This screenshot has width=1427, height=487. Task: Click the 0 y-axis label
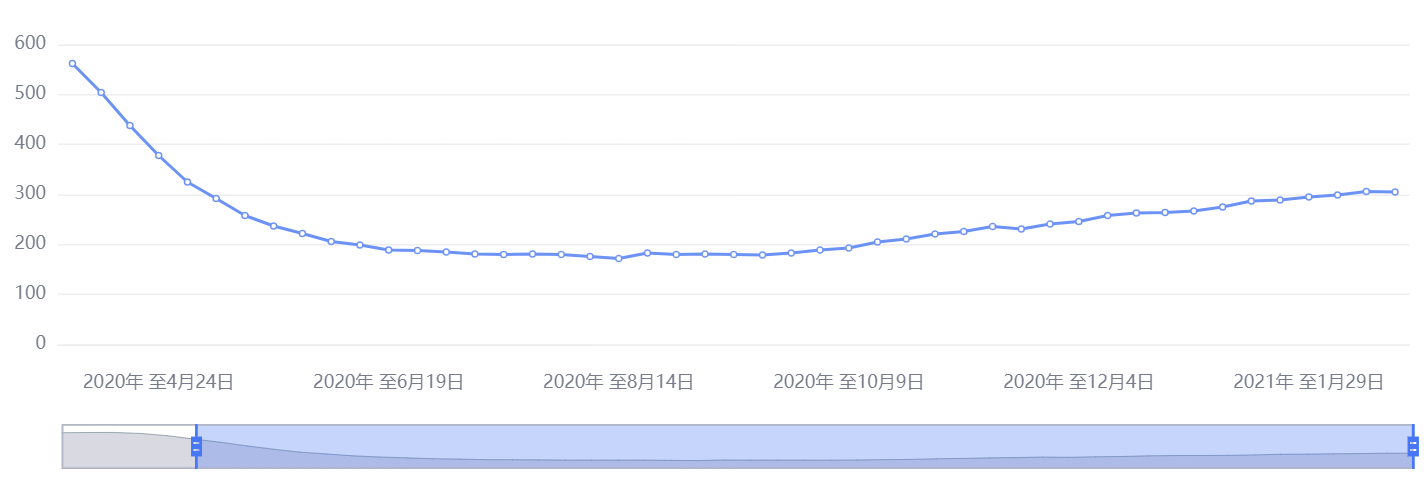(x=41, y=343)
